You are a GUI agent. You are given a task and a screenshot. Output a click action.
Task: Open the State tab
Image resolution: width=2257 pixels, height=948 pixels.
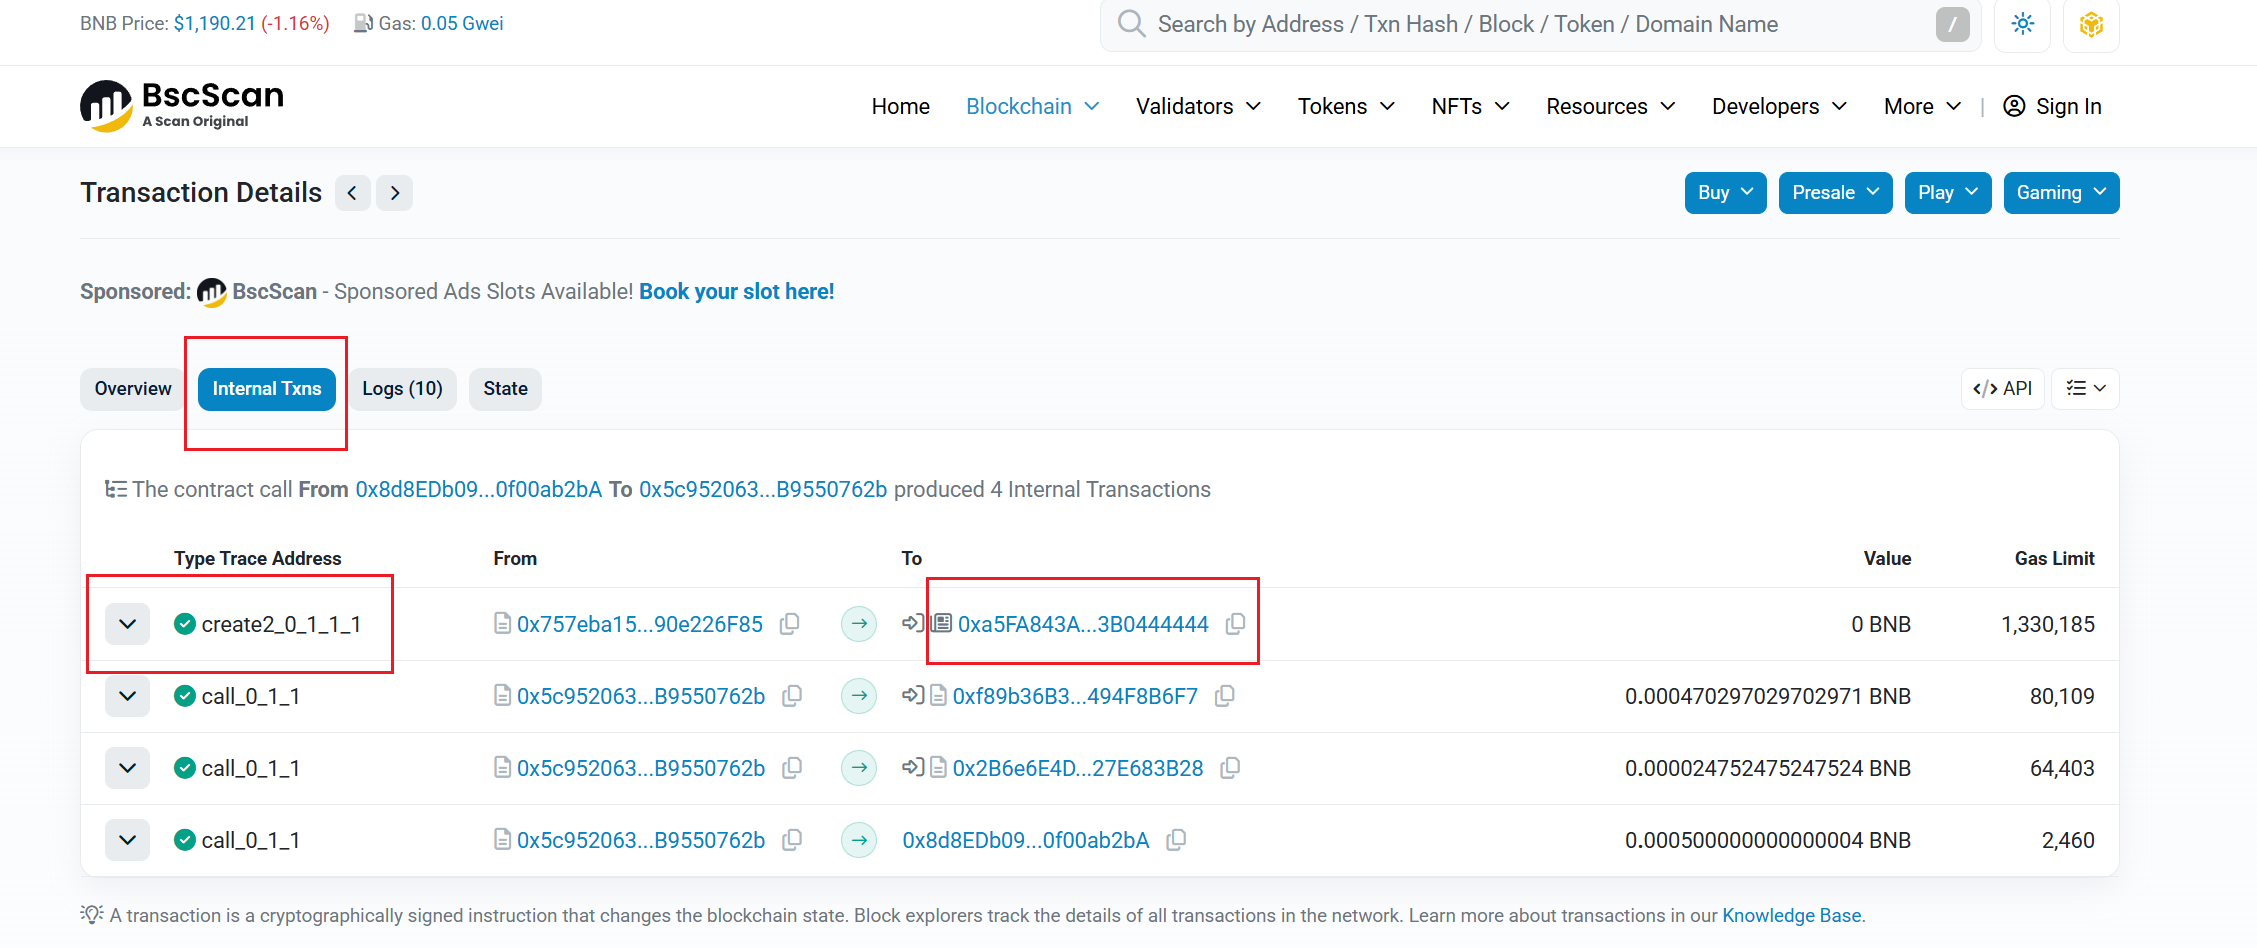coord(505,389)
